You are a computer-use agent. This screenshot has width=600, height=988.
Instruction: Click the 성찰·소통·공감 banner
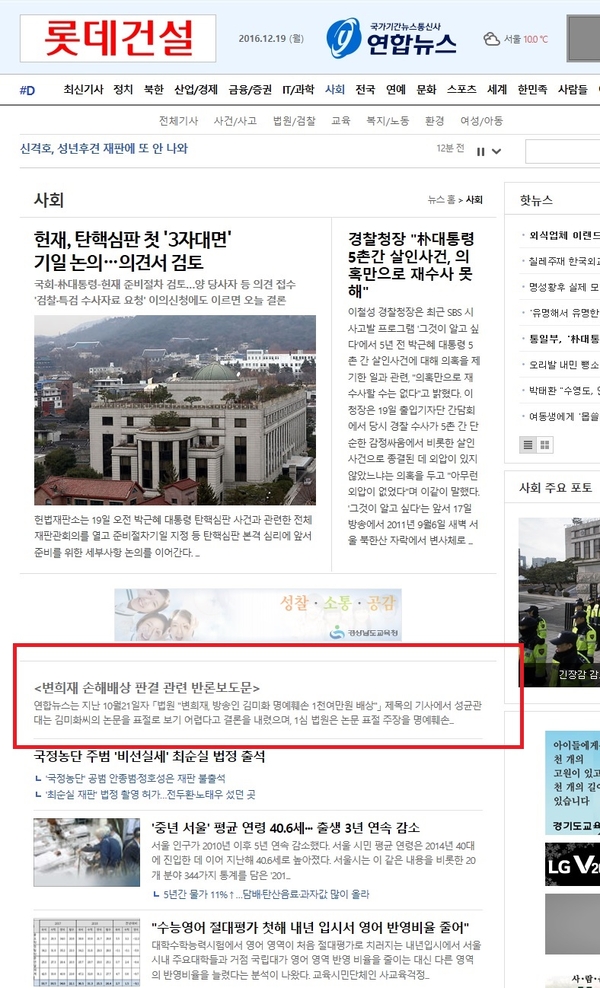tap(258, 615)
